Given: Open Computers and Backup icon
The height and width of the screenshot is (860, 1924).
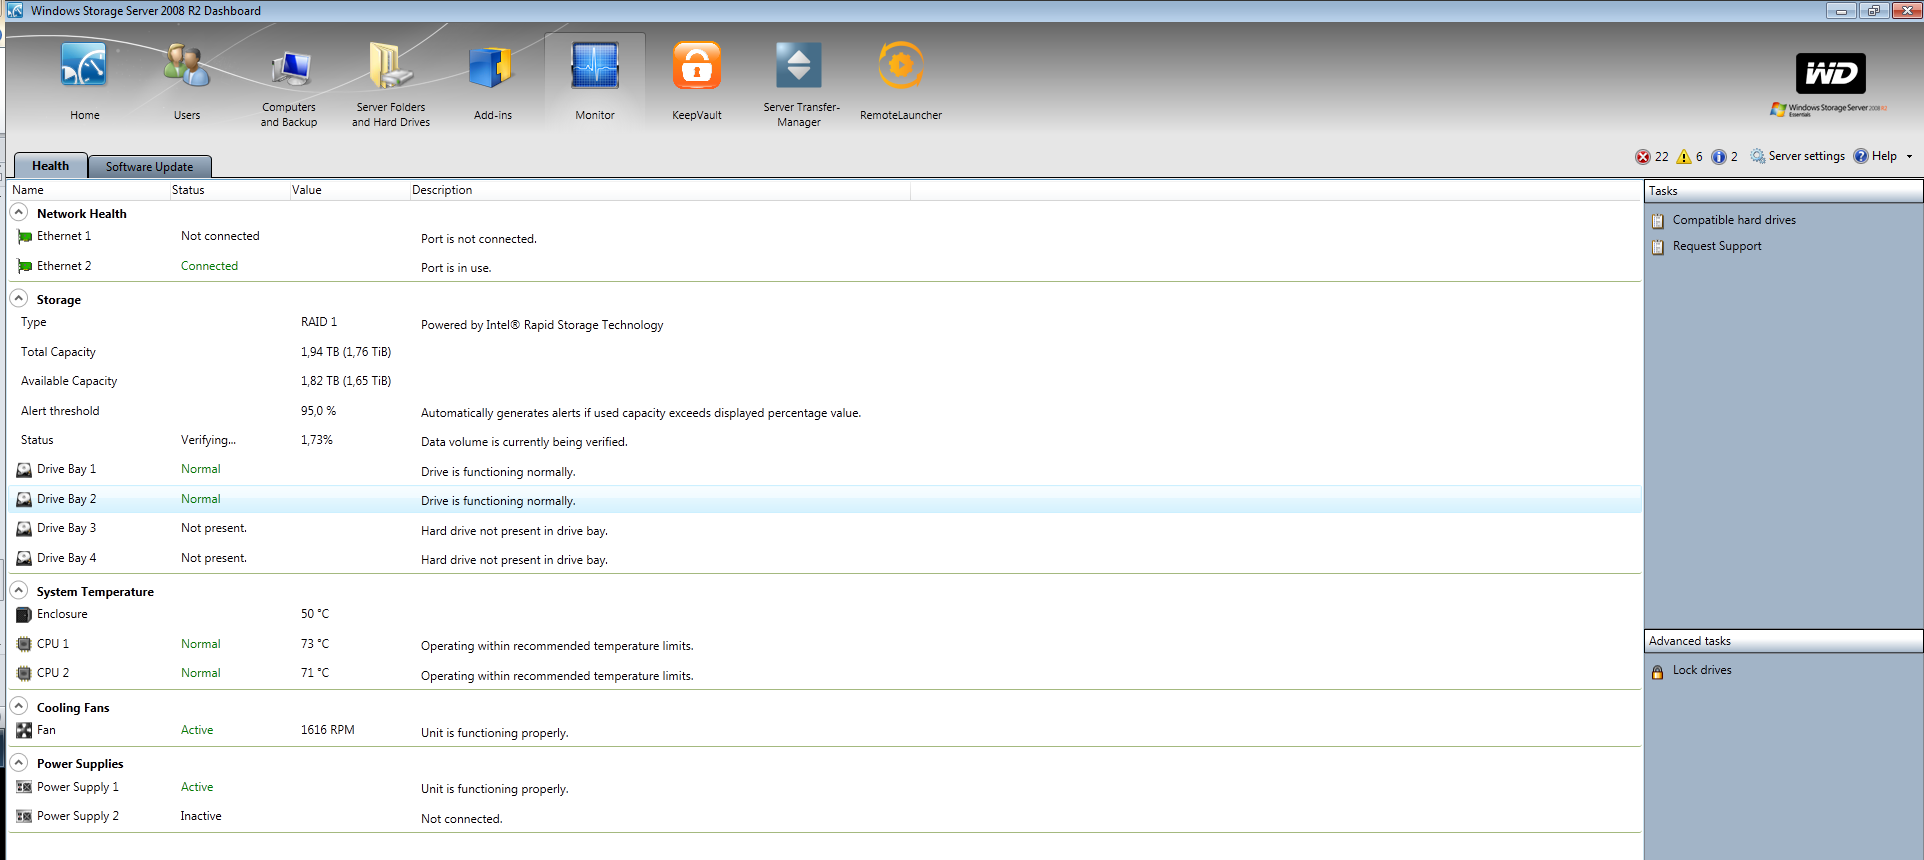Looking at the screenshot, I should (x=289, y=70).
